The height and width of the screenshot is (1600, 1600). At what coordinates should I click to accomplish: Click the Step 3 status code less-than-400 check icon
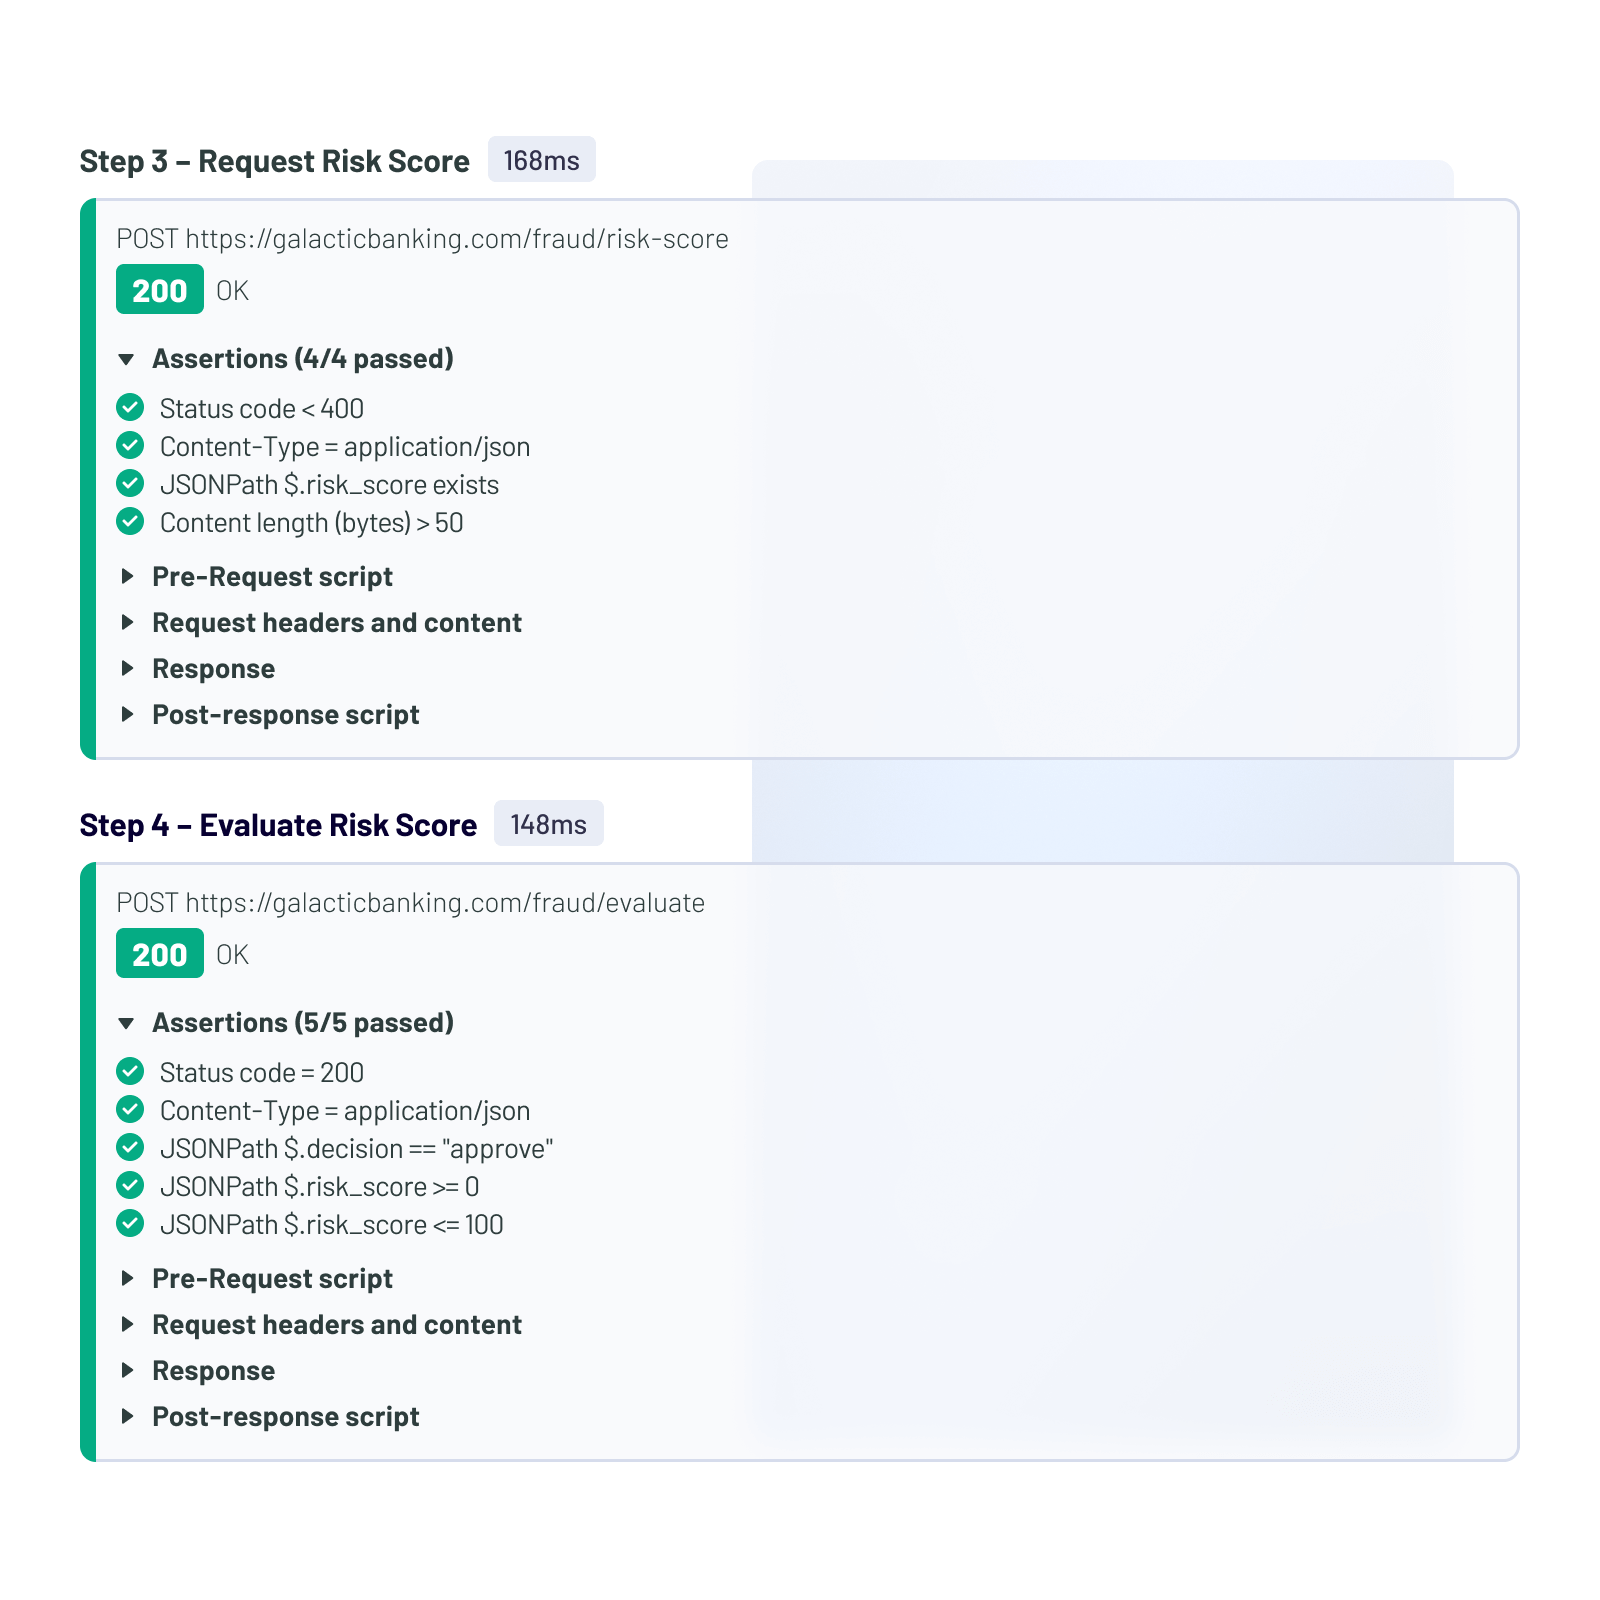[x=130, y=408]
